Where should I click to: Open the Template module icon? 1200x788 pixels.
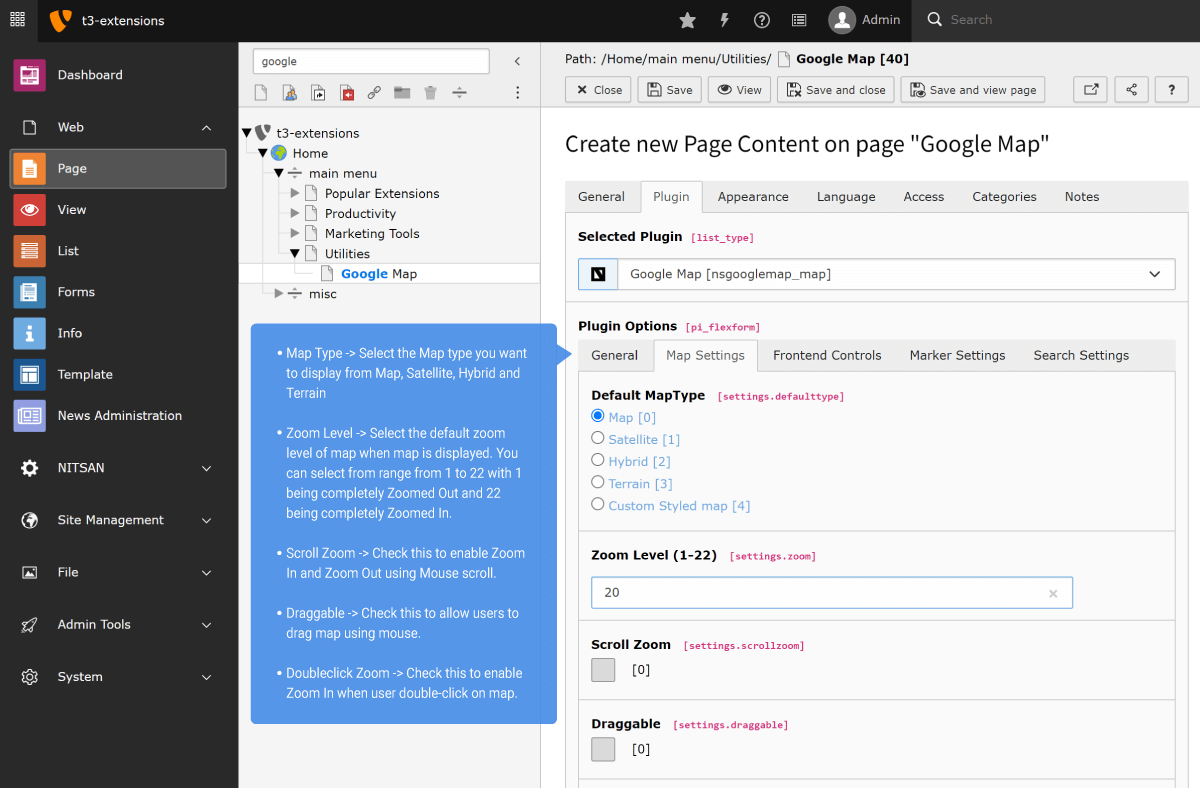pos(29,374)
